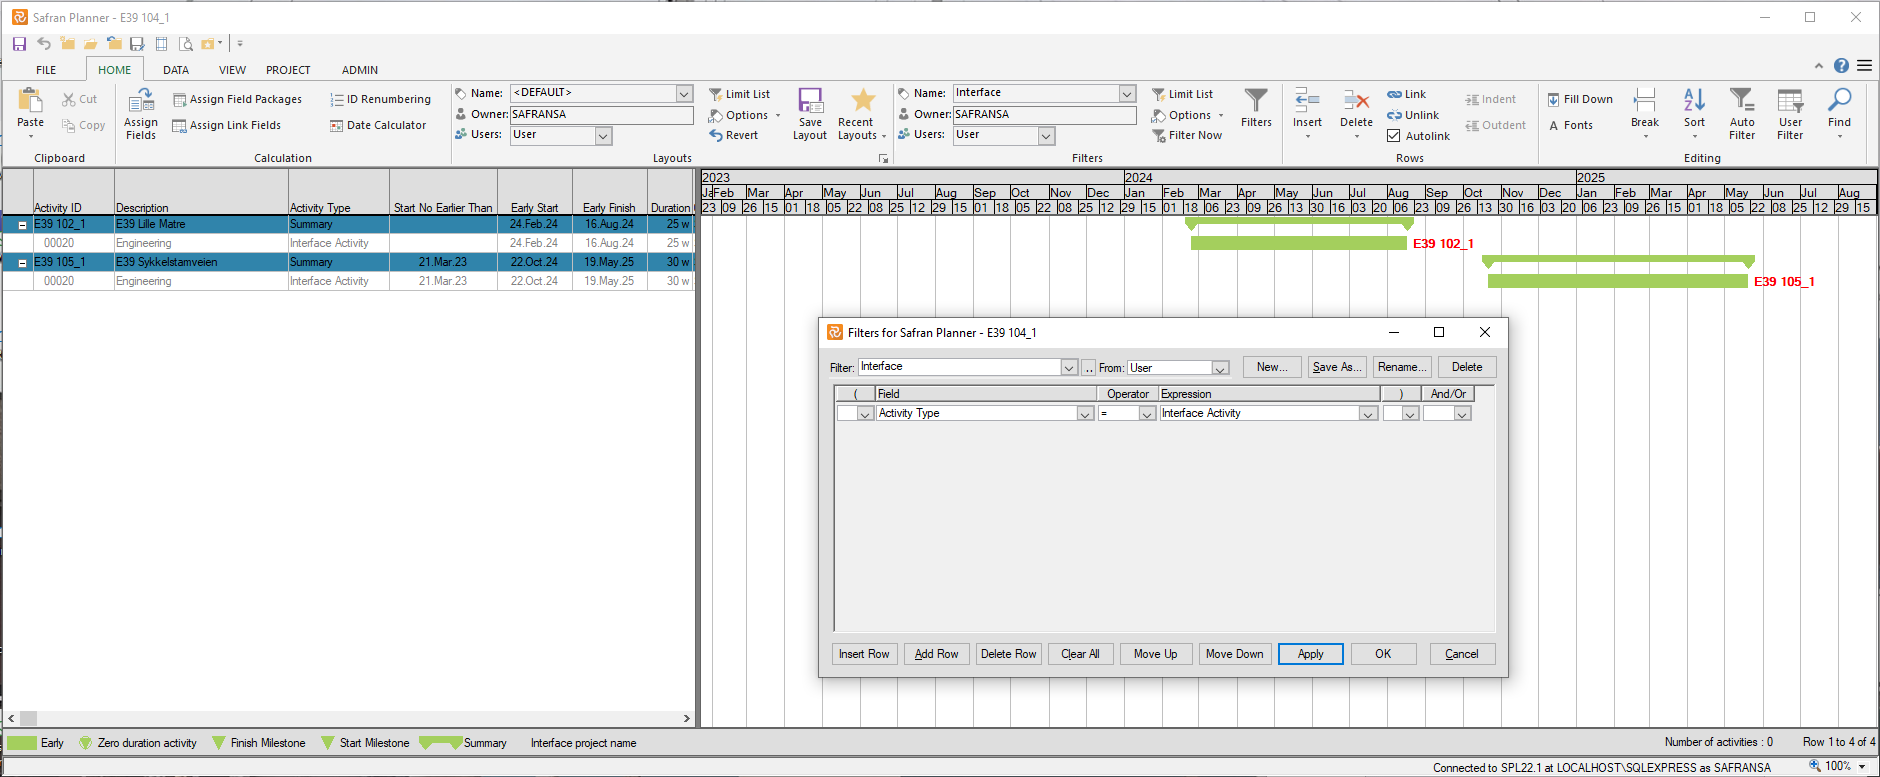The height and width of the screenshot is (777, 1880).
Task: Collapse the E39 105_1 summary row
Action: point(22,263)
